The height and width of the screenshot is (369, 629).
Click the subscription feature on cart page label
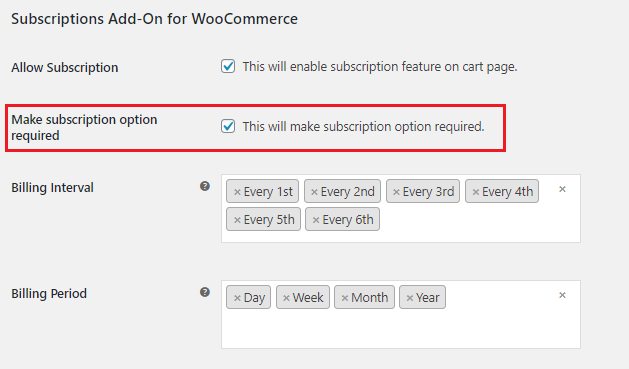[380, 67]
